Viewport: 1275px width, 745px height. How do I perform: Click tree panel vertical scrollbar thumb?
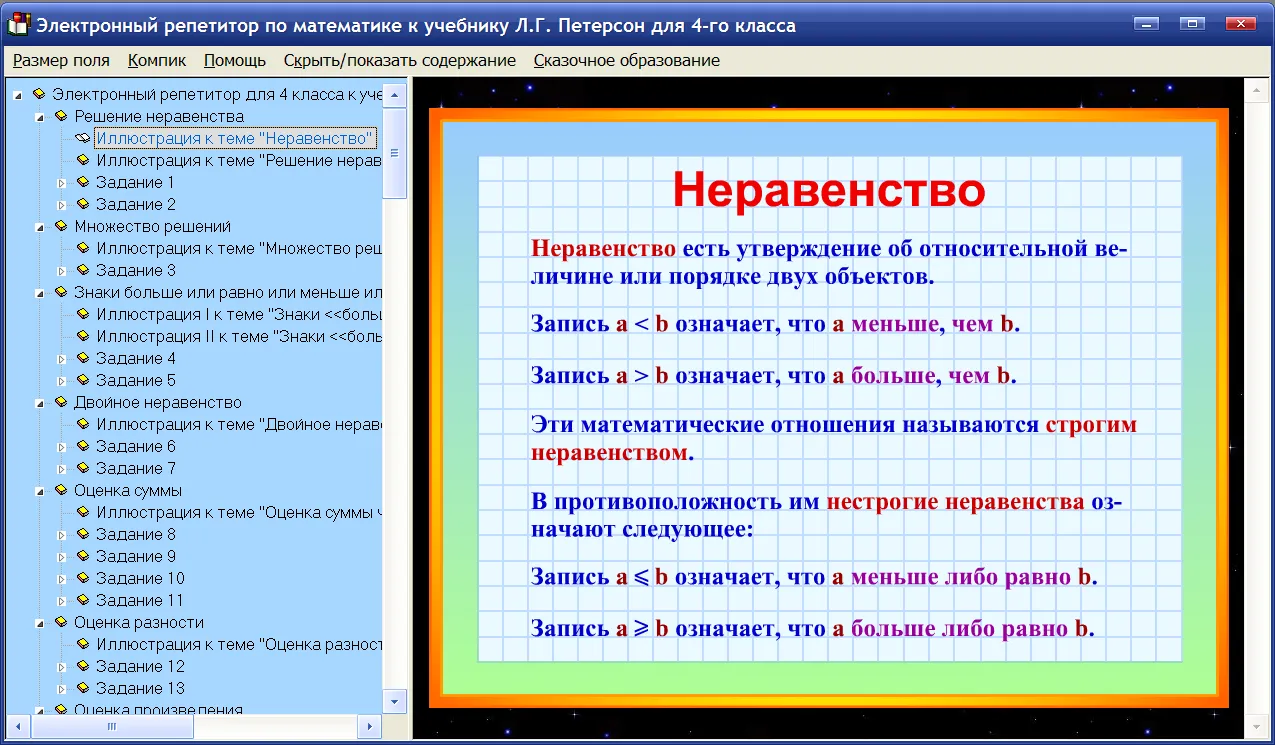click(395, 153)
